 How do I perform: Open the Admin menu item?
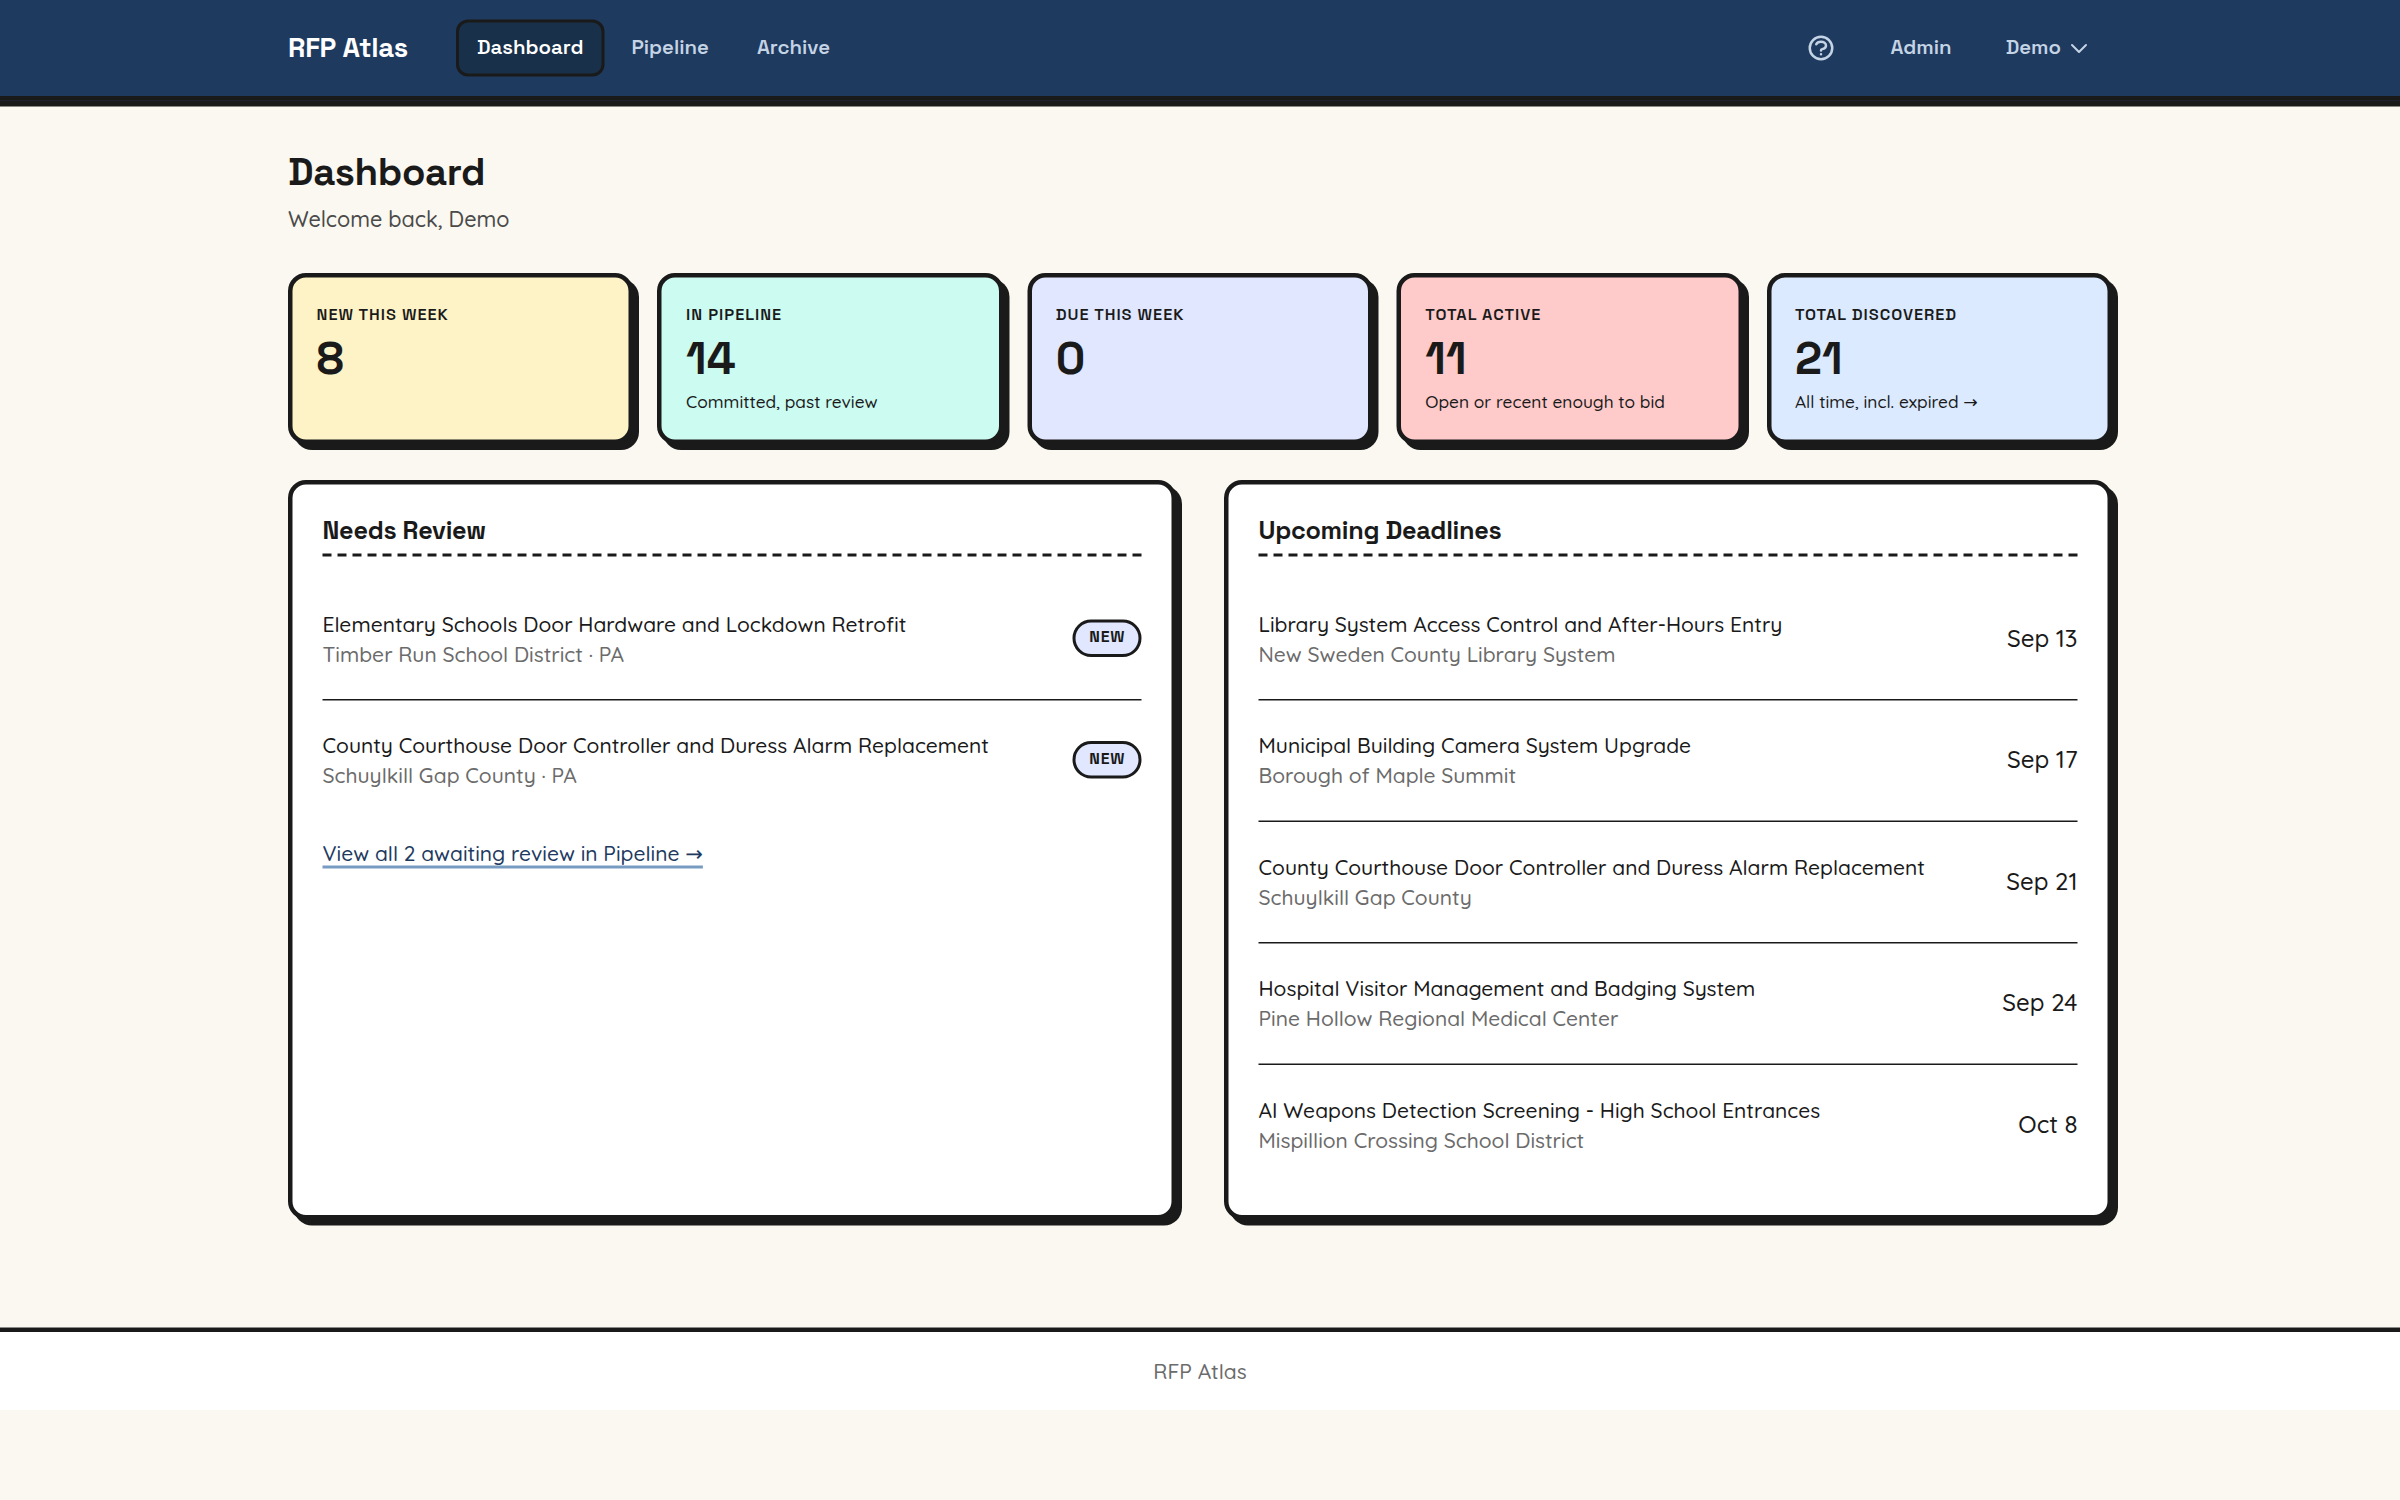coord(1920,48)
